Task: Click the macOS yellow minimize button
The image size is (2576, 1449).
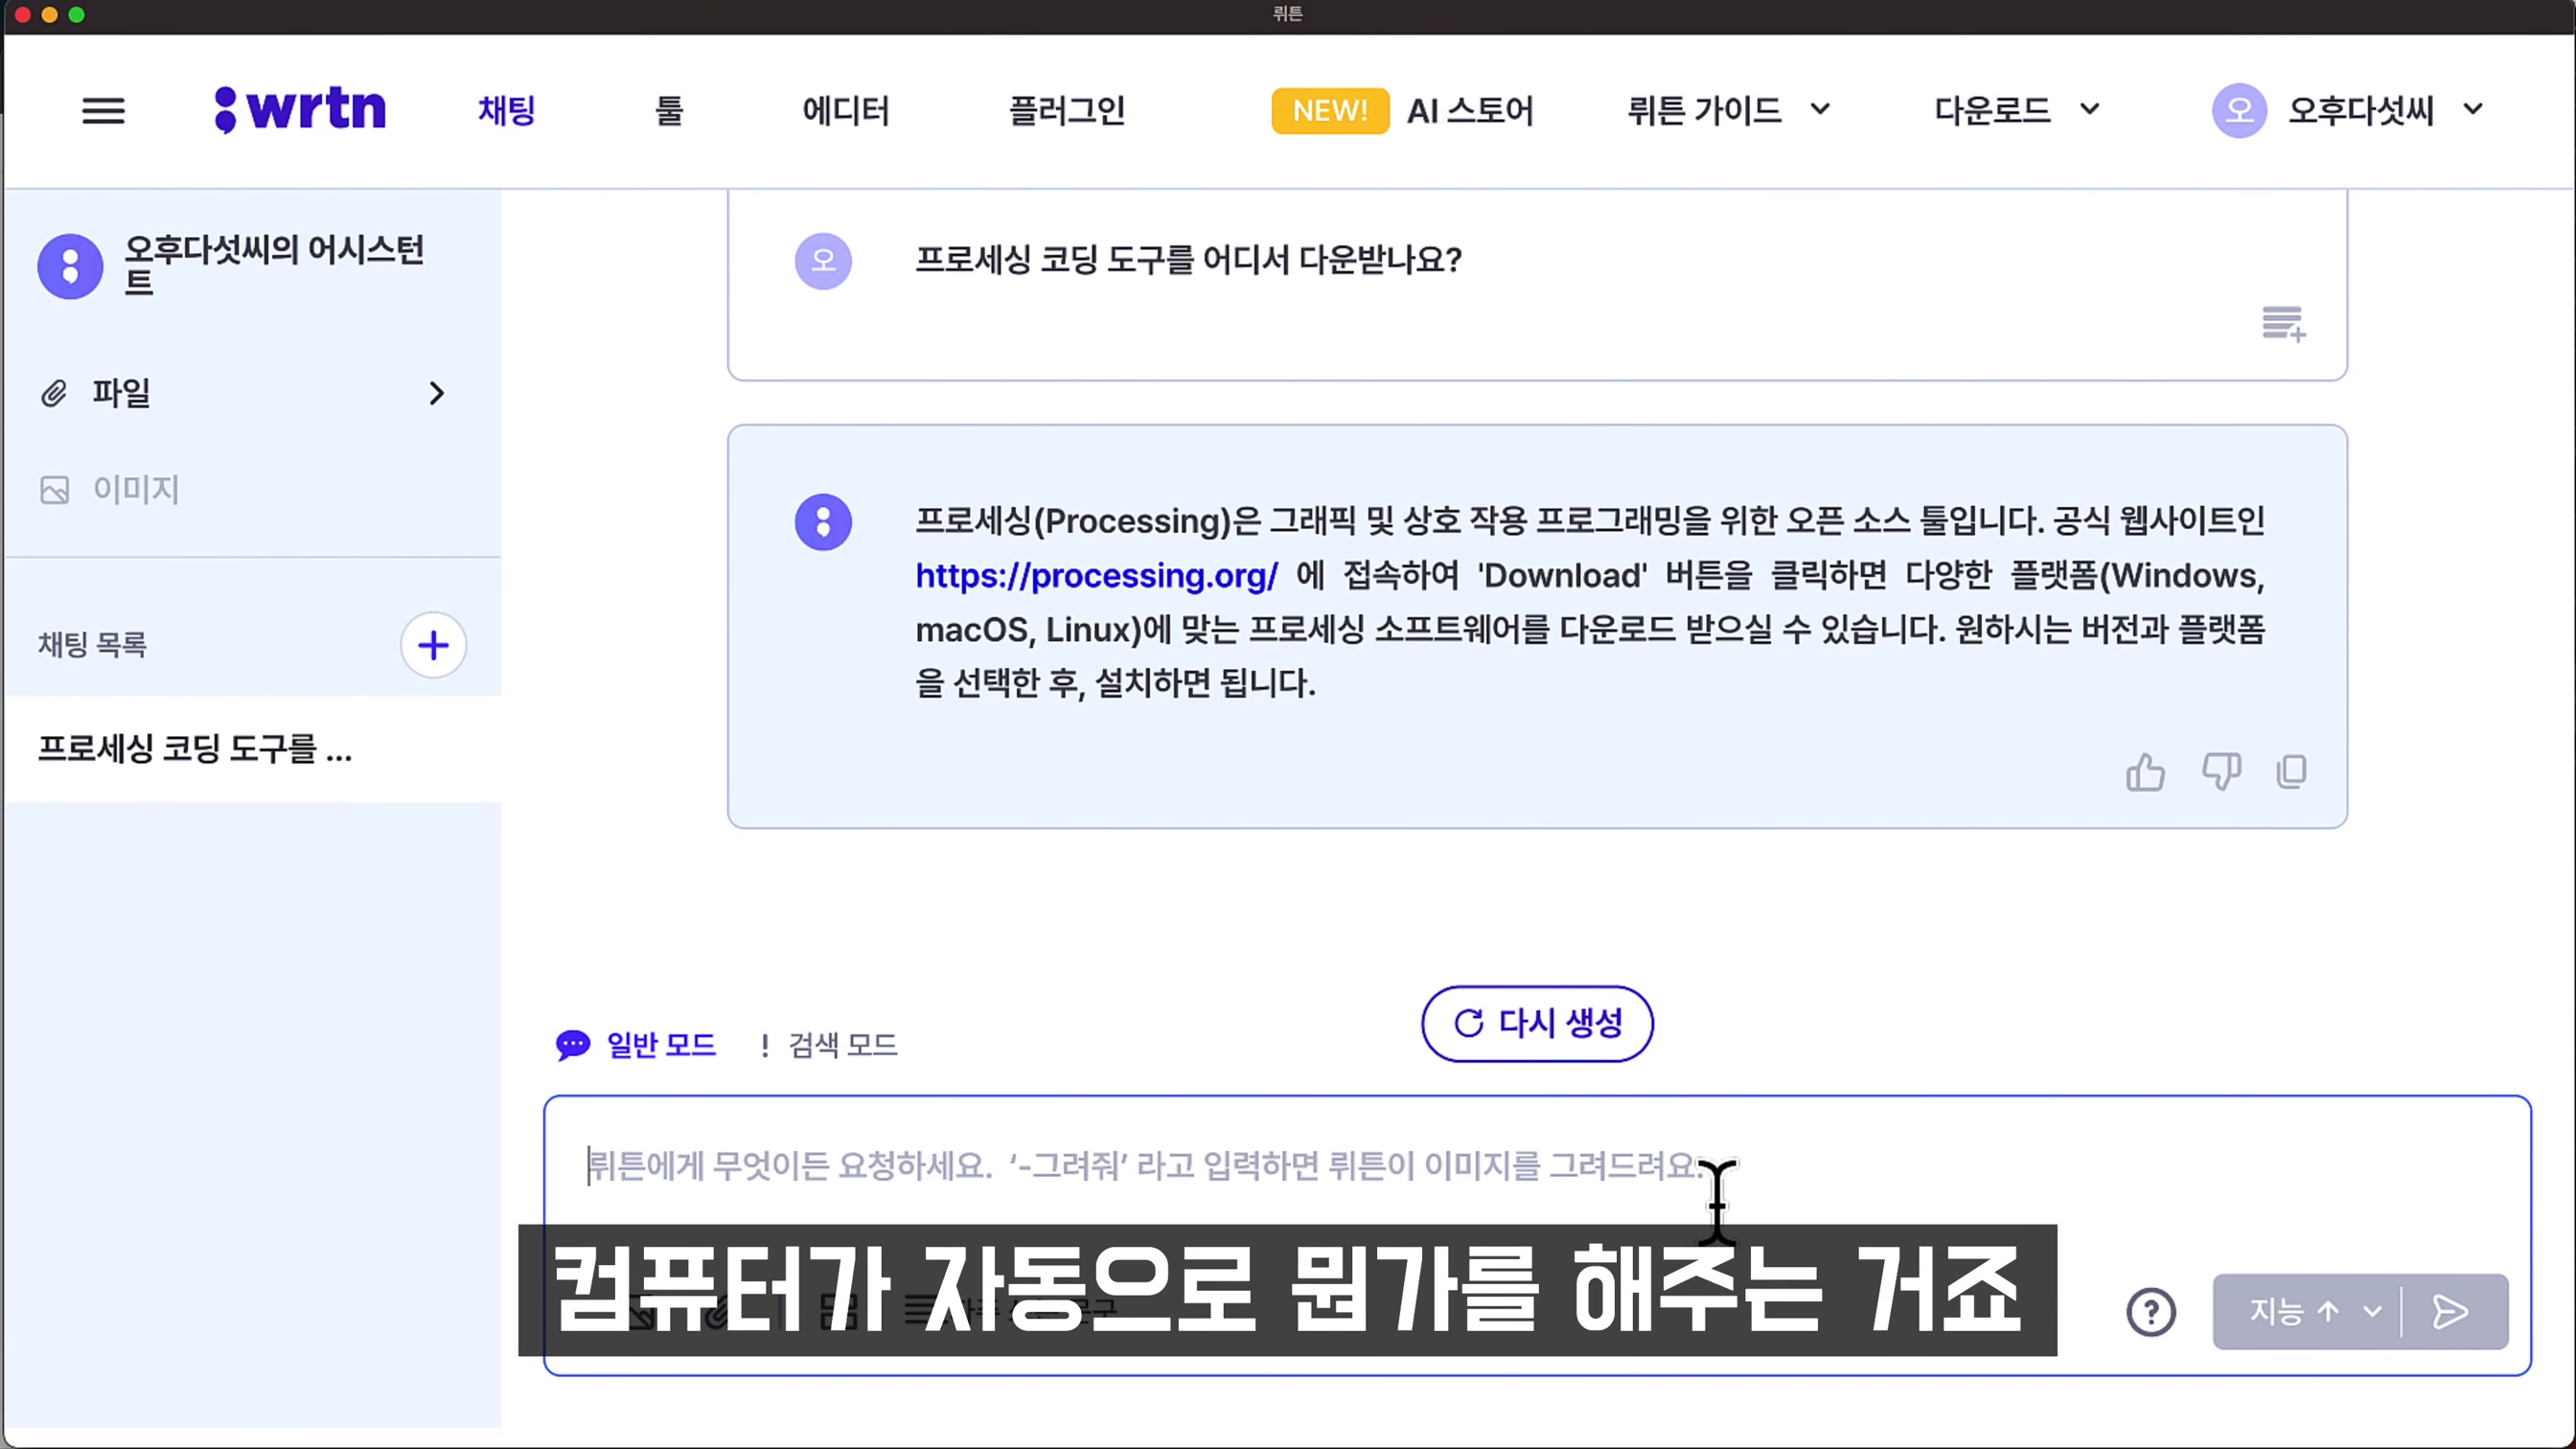Action: point(49,14)
